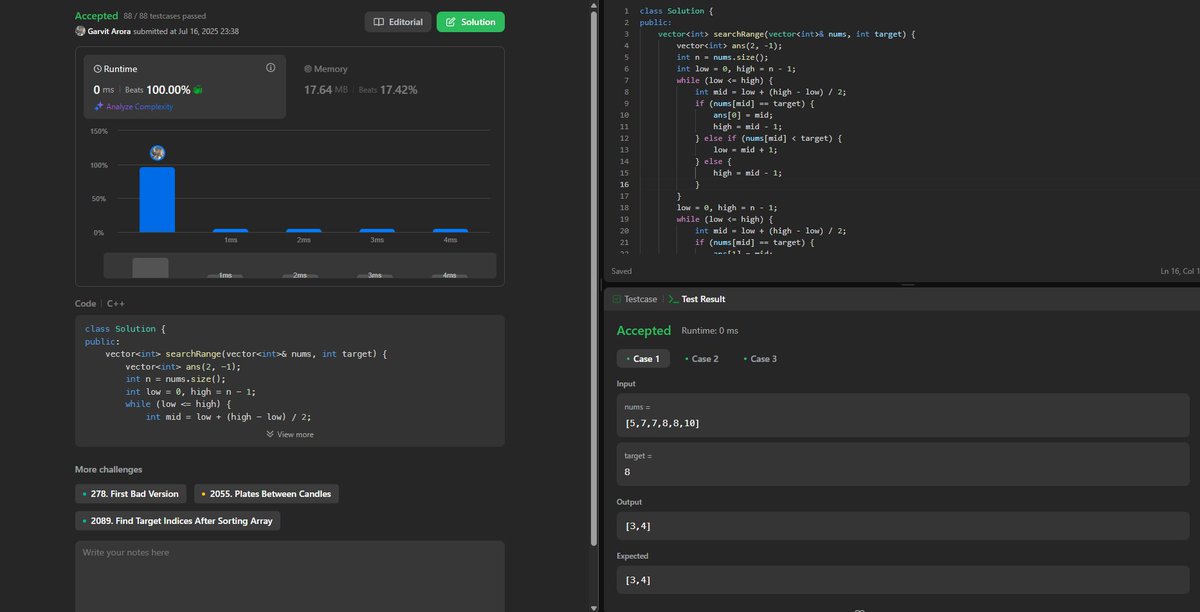Screen dimensions: 1200x612
Task: Switch to the Testcase tab
Action: tap(634, 299)
